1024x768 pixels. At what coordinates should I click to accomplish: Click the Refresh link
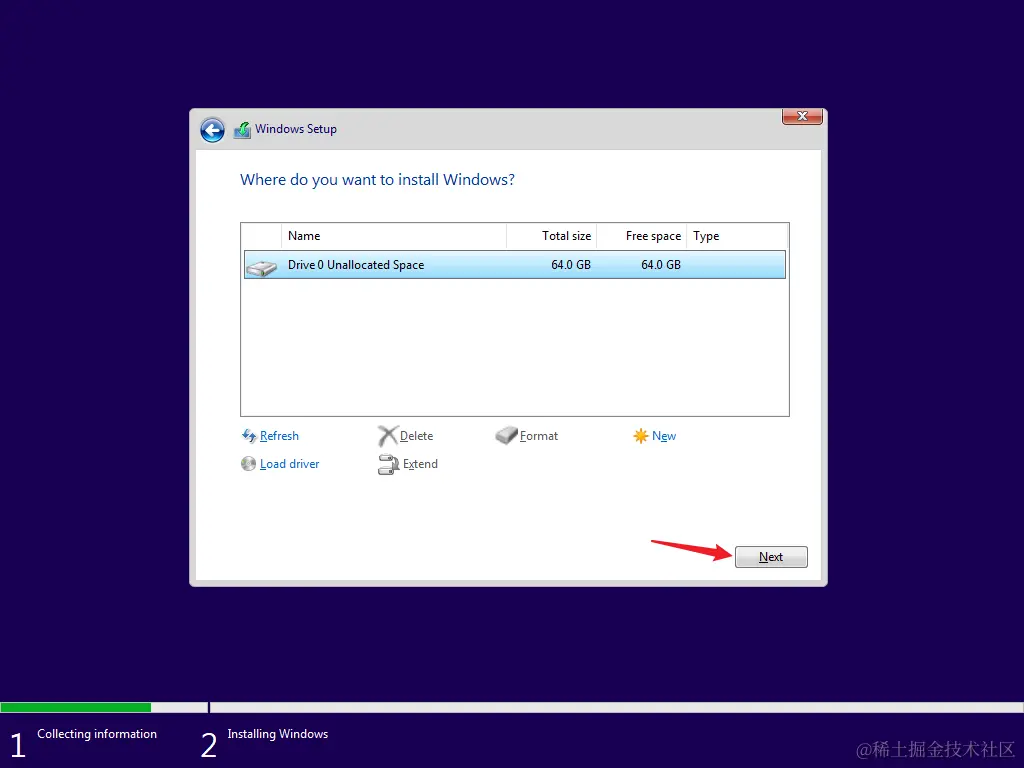pyautogui.click(x=279, y=436)
